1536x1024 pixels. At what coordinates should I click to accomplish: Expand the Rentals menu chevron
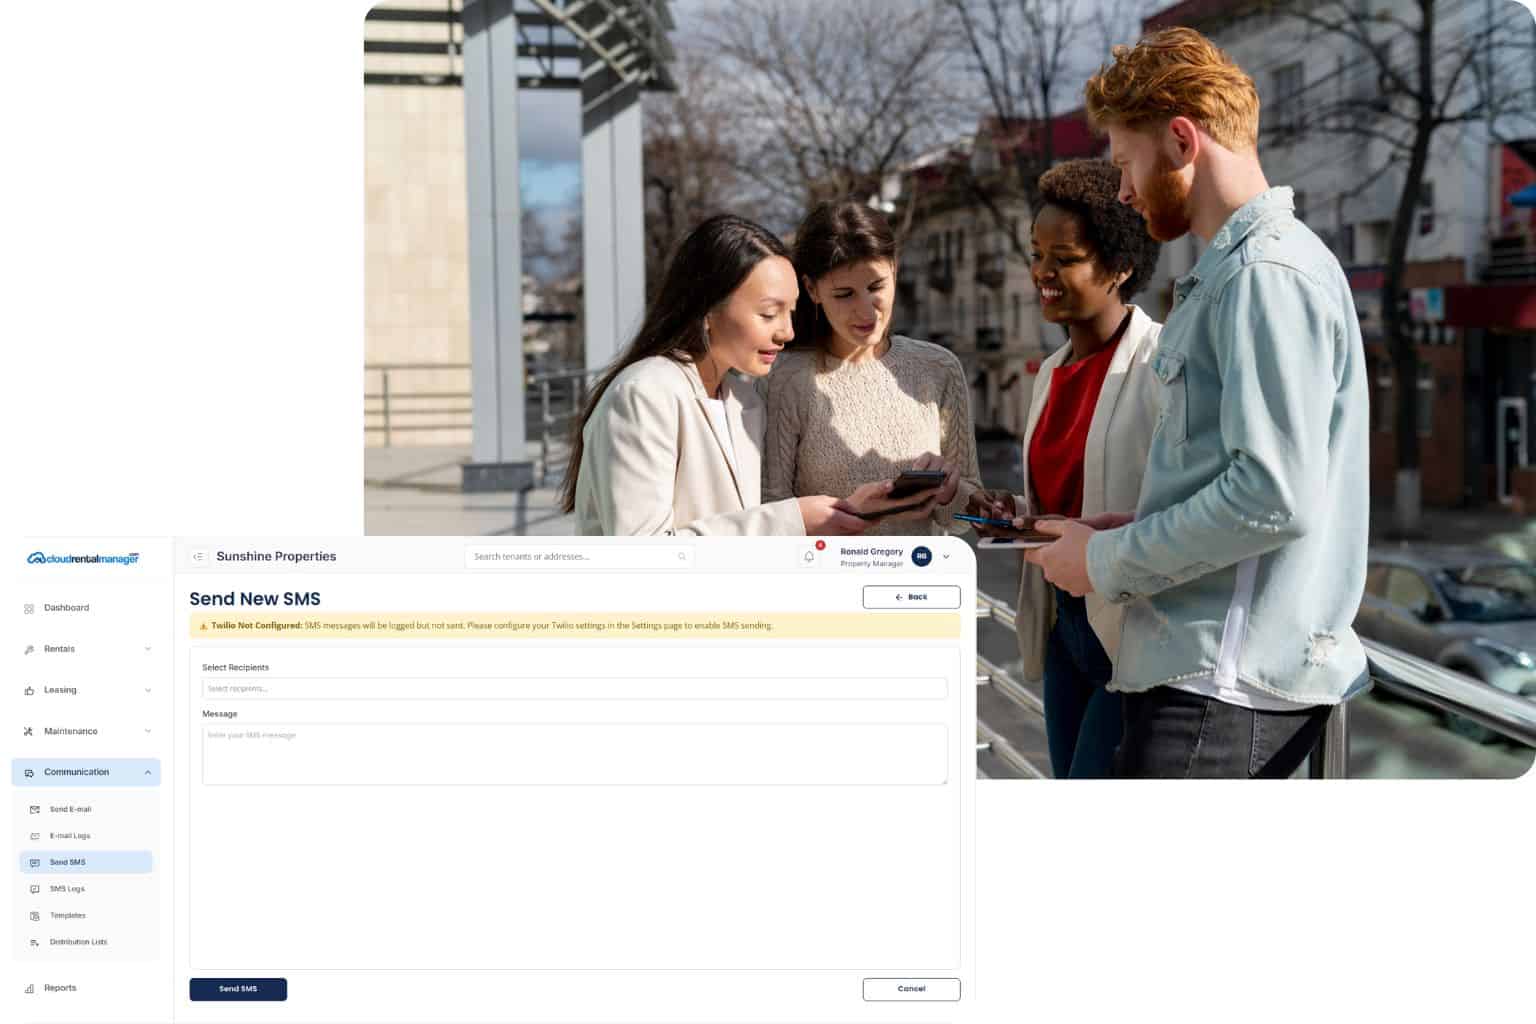click(x=148, y=649)
